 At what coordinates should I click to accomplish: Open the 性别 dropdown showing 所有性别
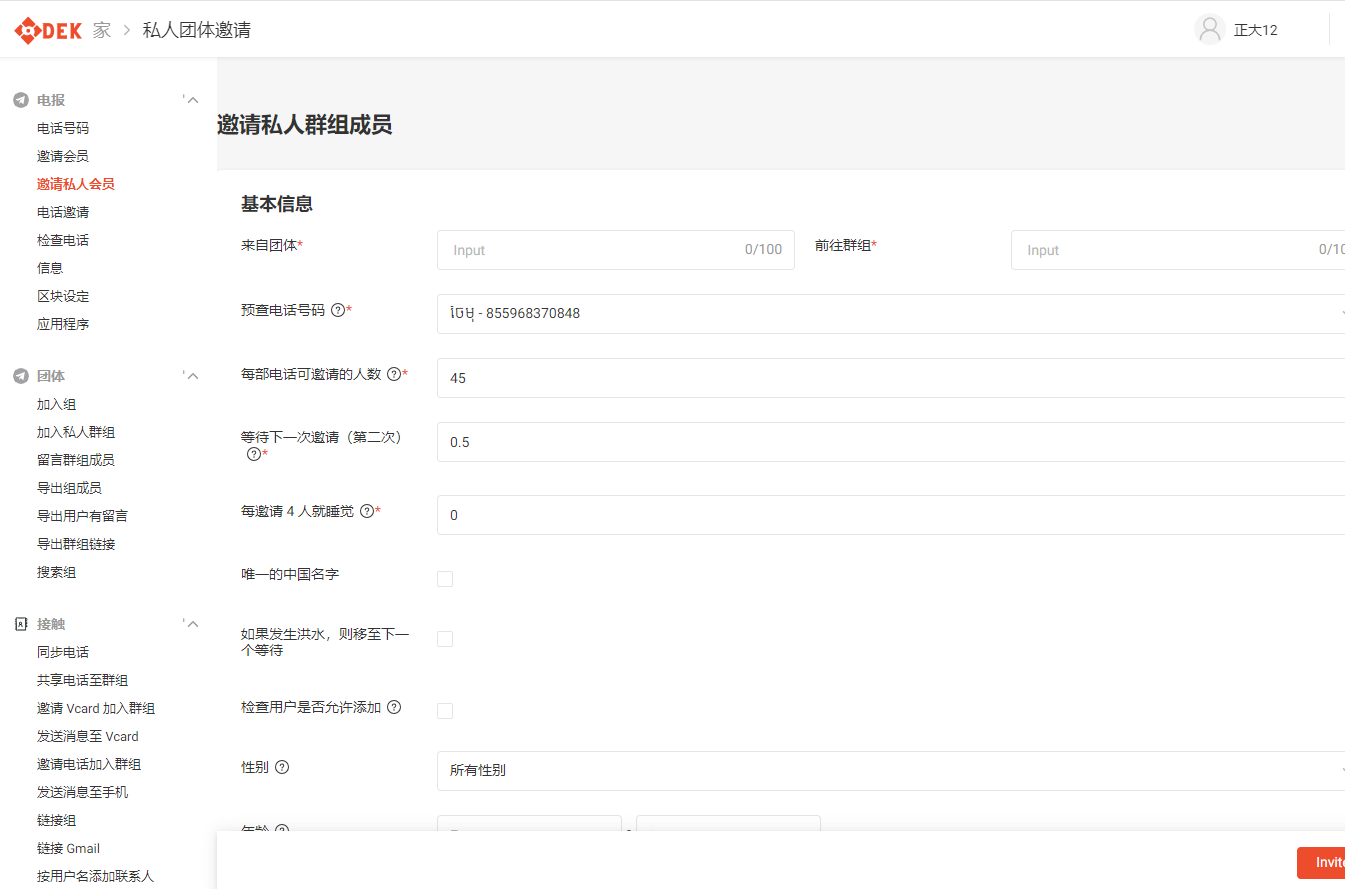890,771
